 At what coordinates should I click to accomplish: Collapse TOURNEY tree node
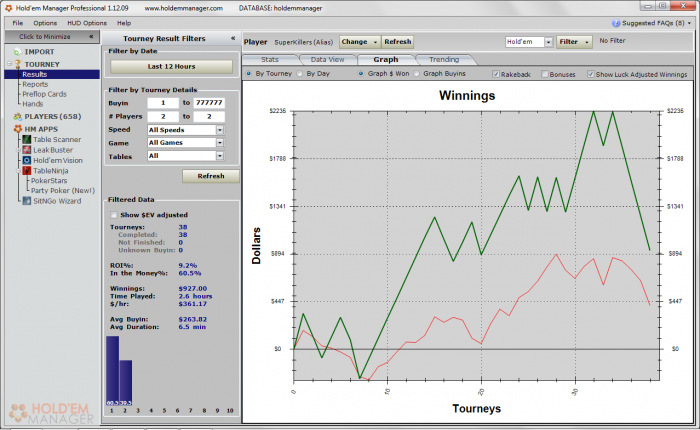click(x=9, y=64)
